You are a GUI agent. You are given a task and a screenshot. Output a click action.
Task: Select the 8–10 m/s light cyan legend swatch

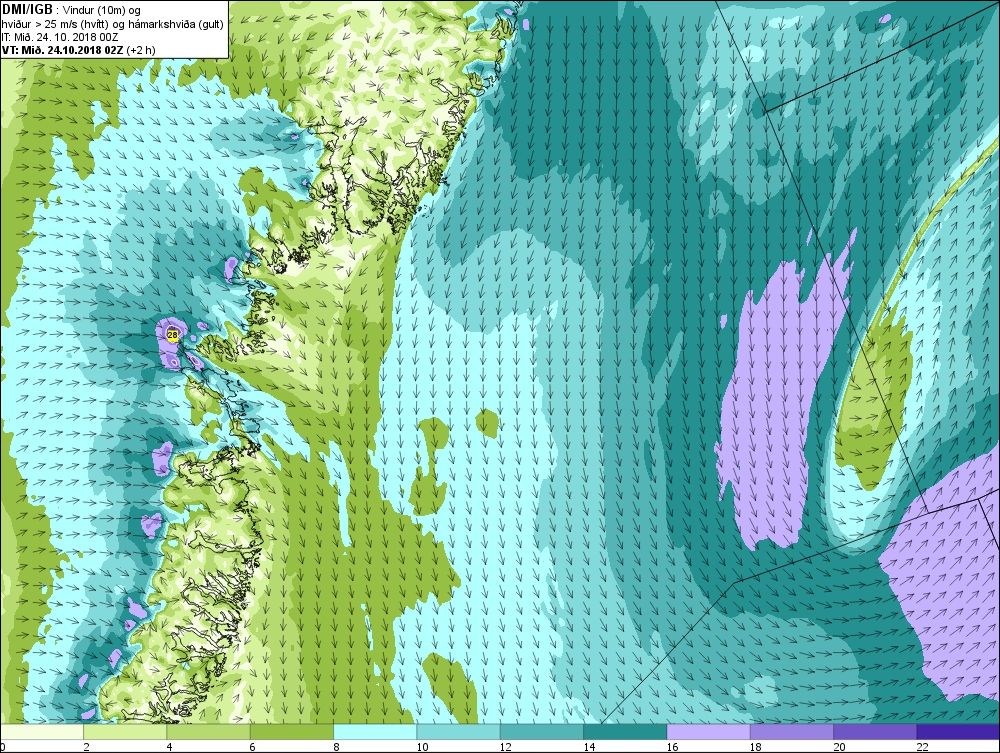375,731
